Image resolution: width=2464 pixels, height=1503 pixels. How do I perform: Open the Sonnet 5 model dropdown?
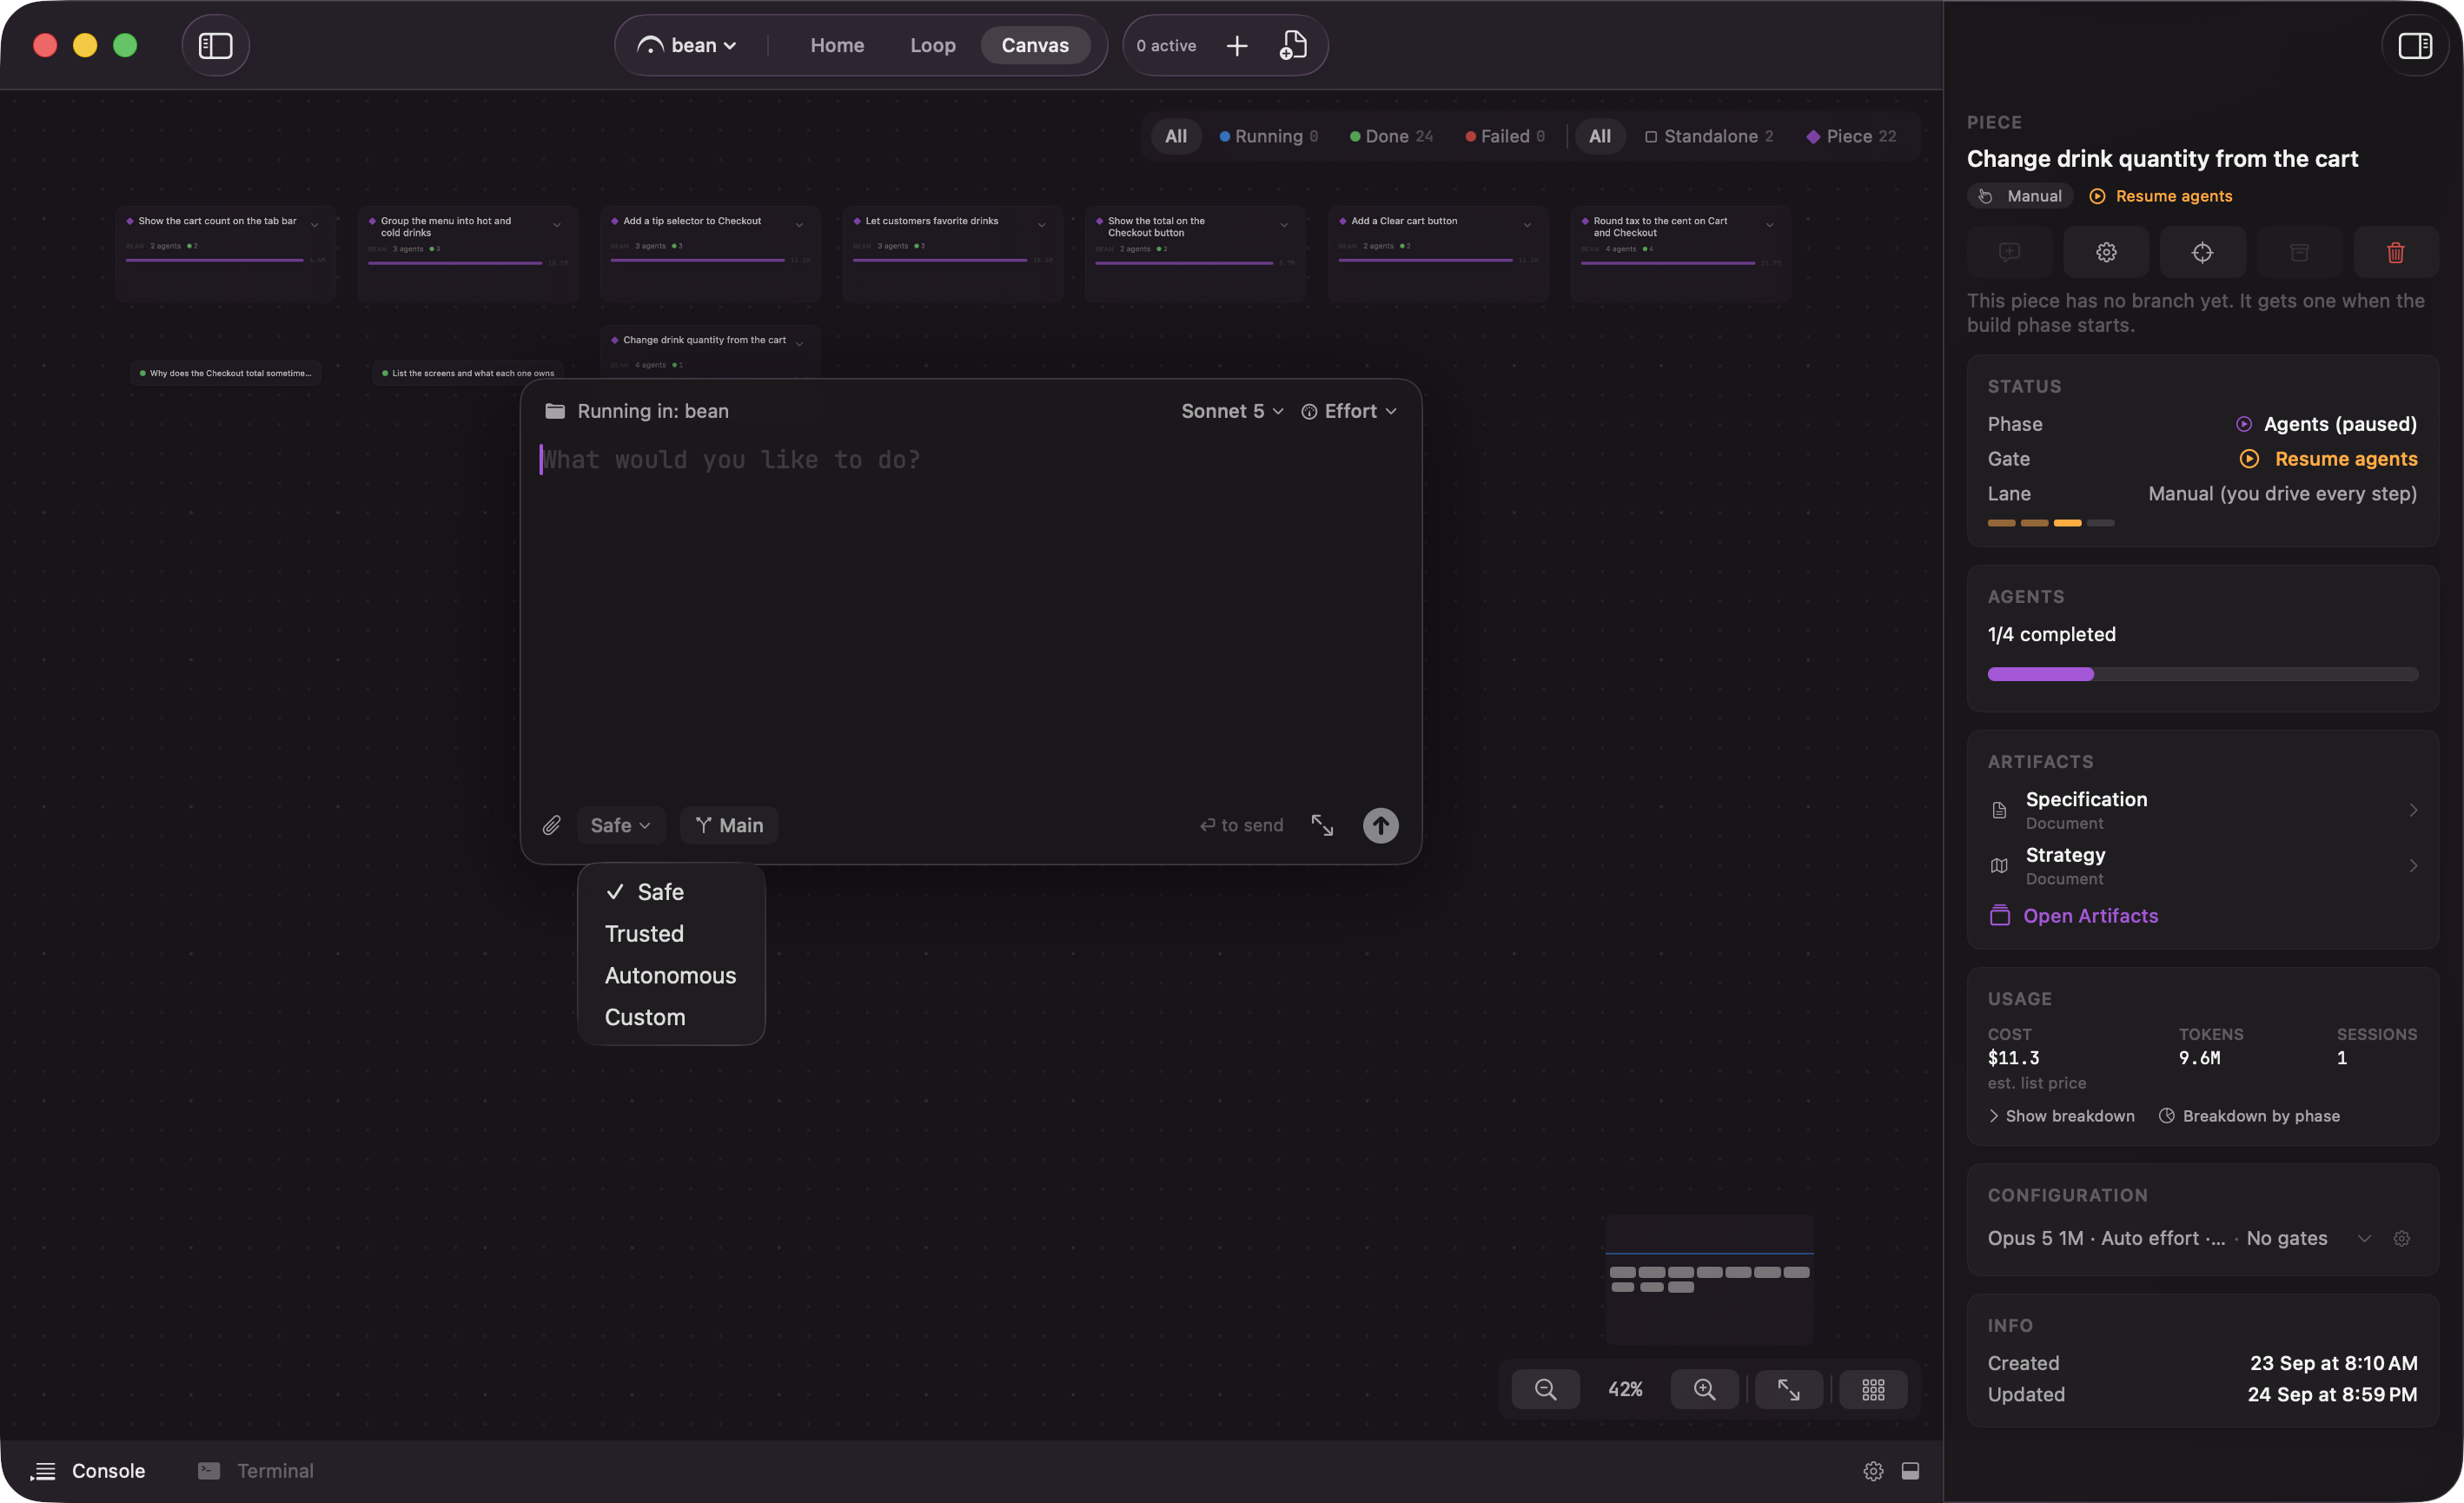pyautogui.click(x=1232, y=411)
